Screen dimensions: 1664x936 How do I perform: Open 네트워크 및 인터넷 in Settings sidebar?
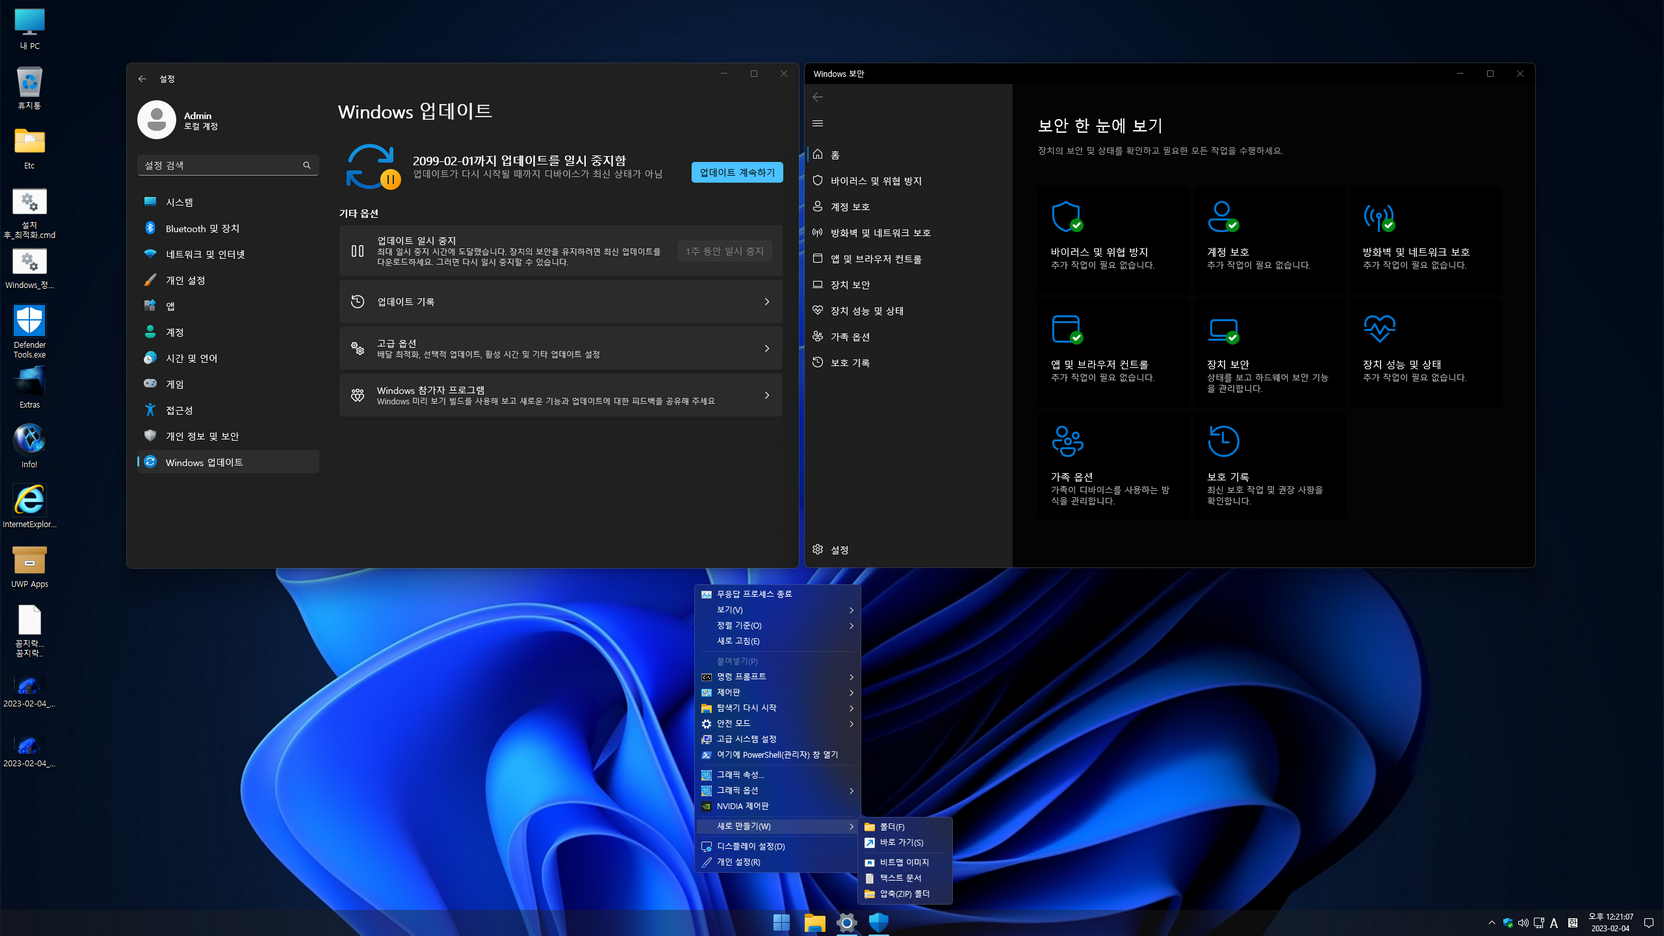click(x=228, y=254)
